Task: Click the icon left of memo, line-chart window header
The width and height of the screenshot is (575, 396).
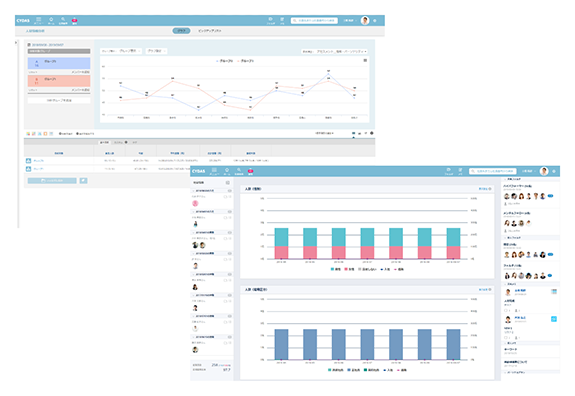Action: pos(270,20)
